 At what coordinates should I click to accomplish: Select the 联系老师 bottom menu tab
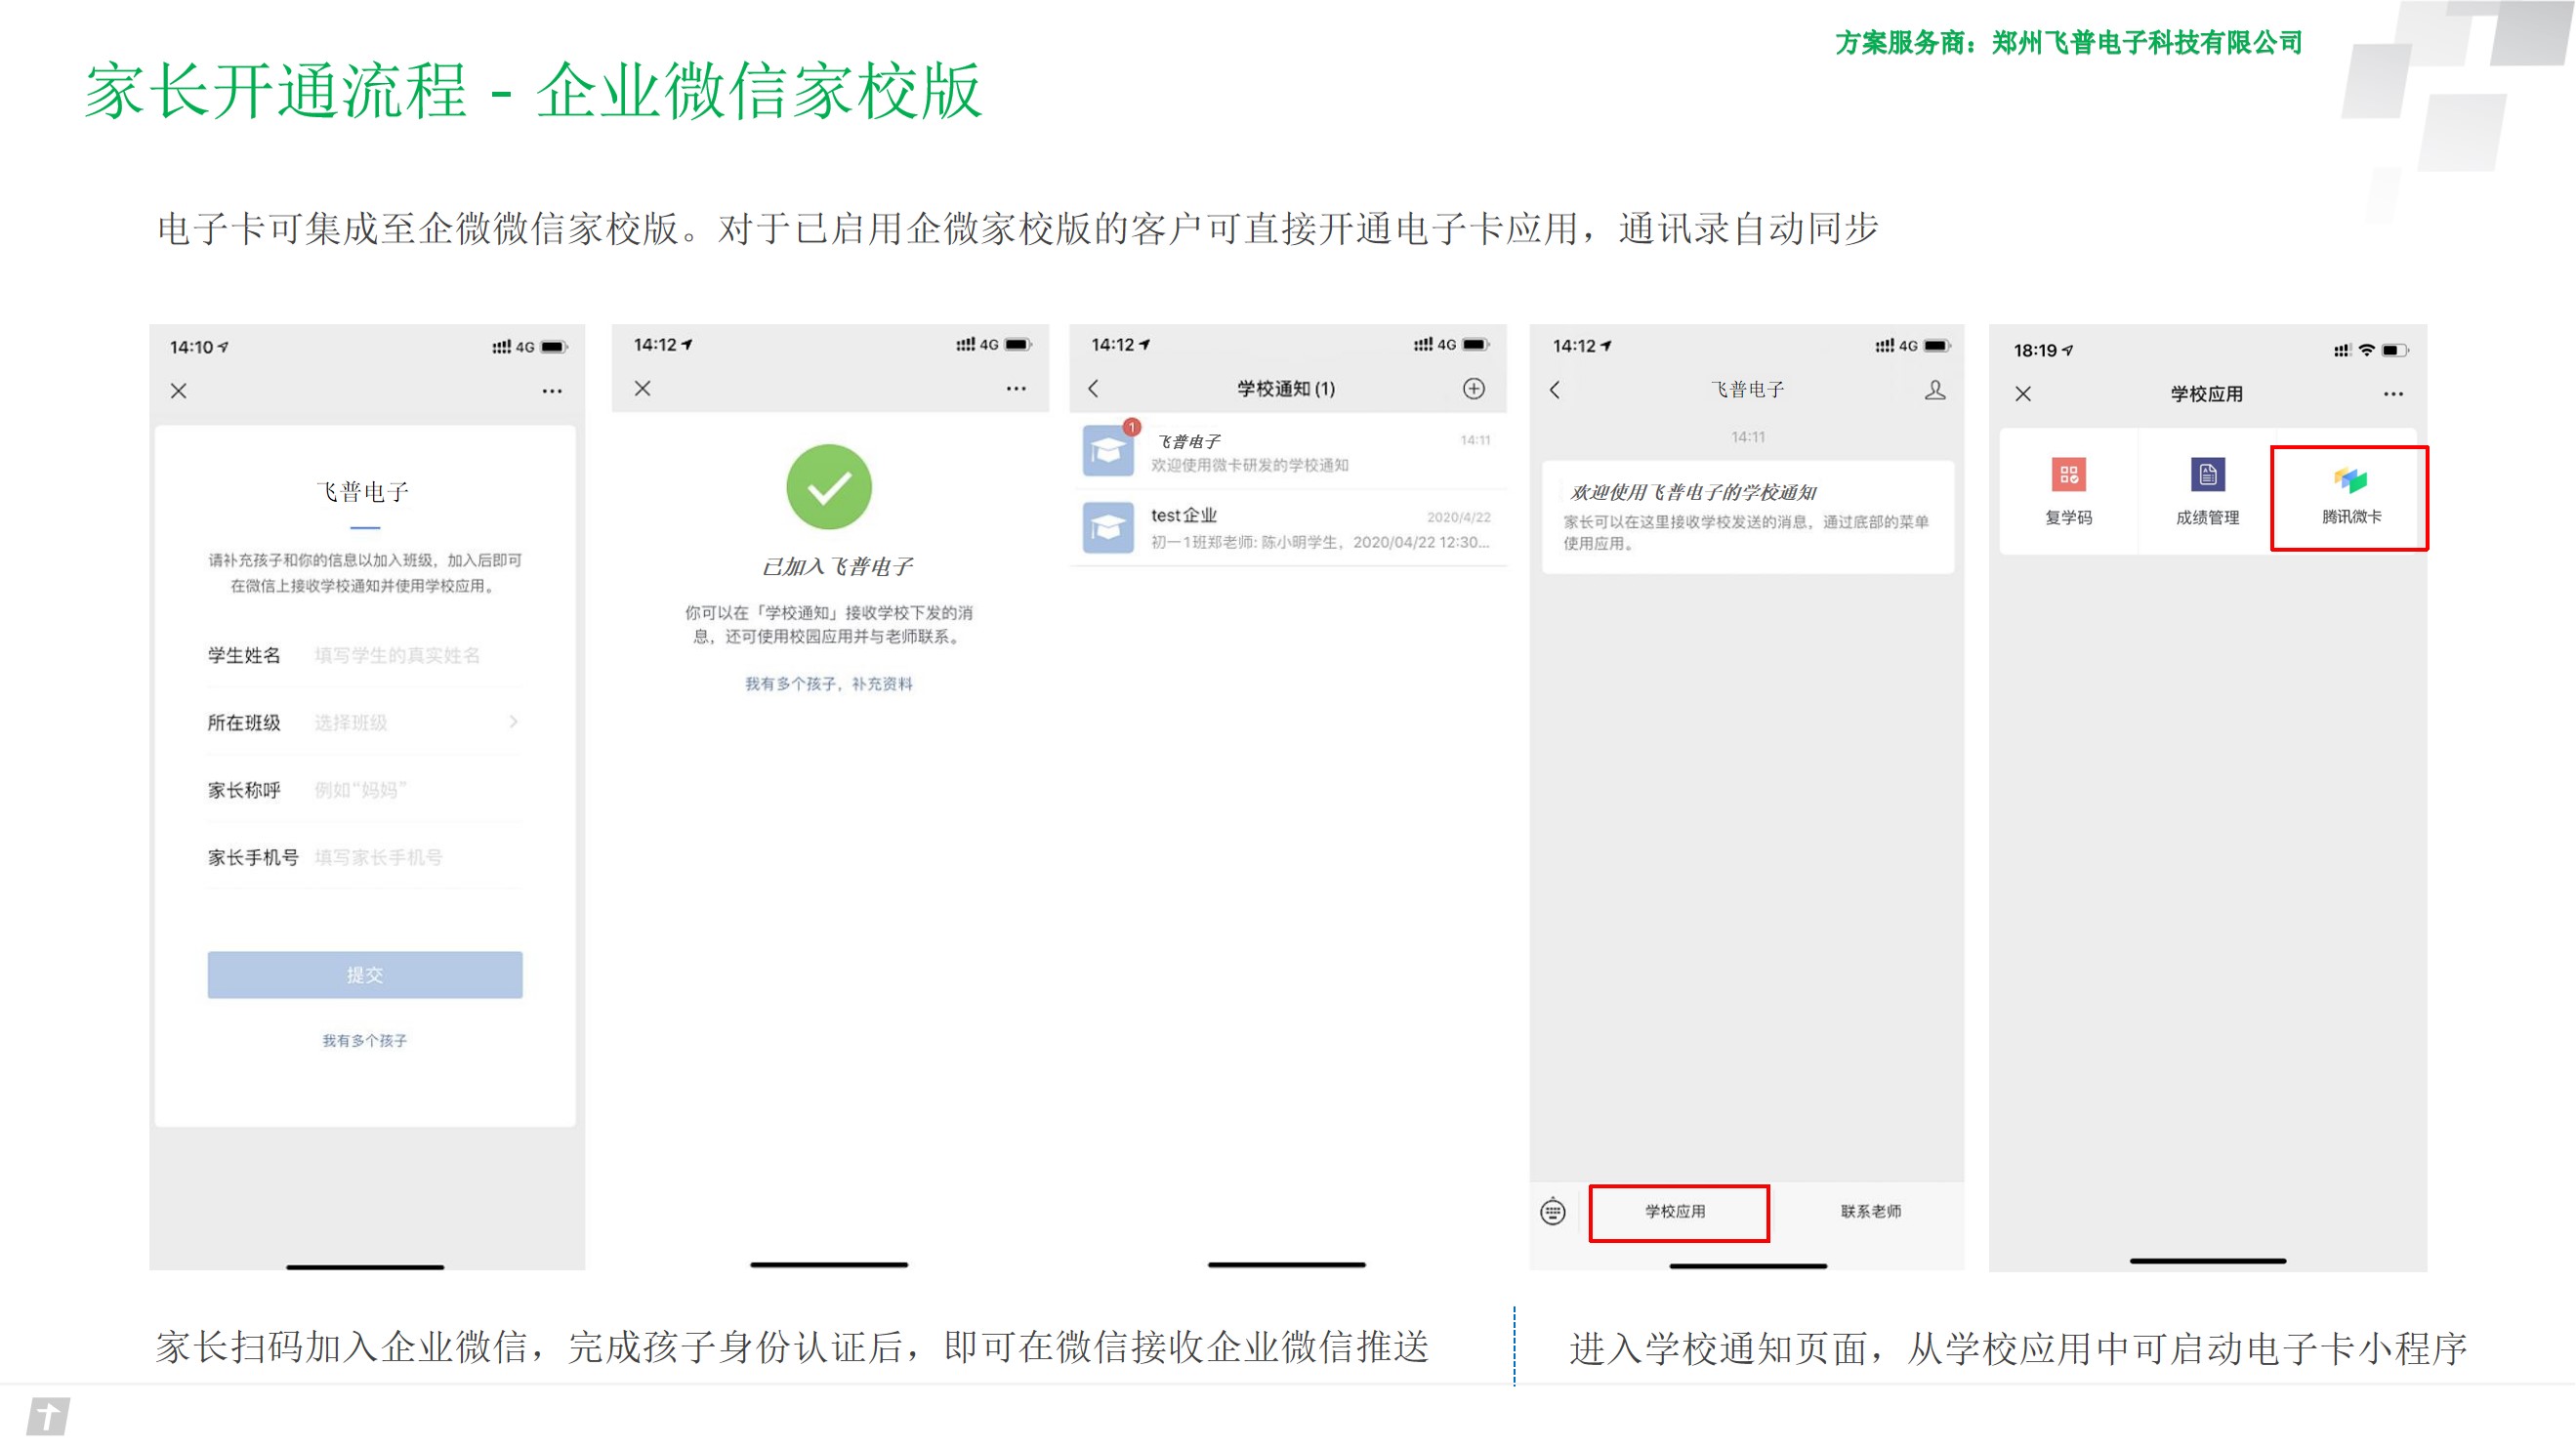[x=1870, y=1212]
